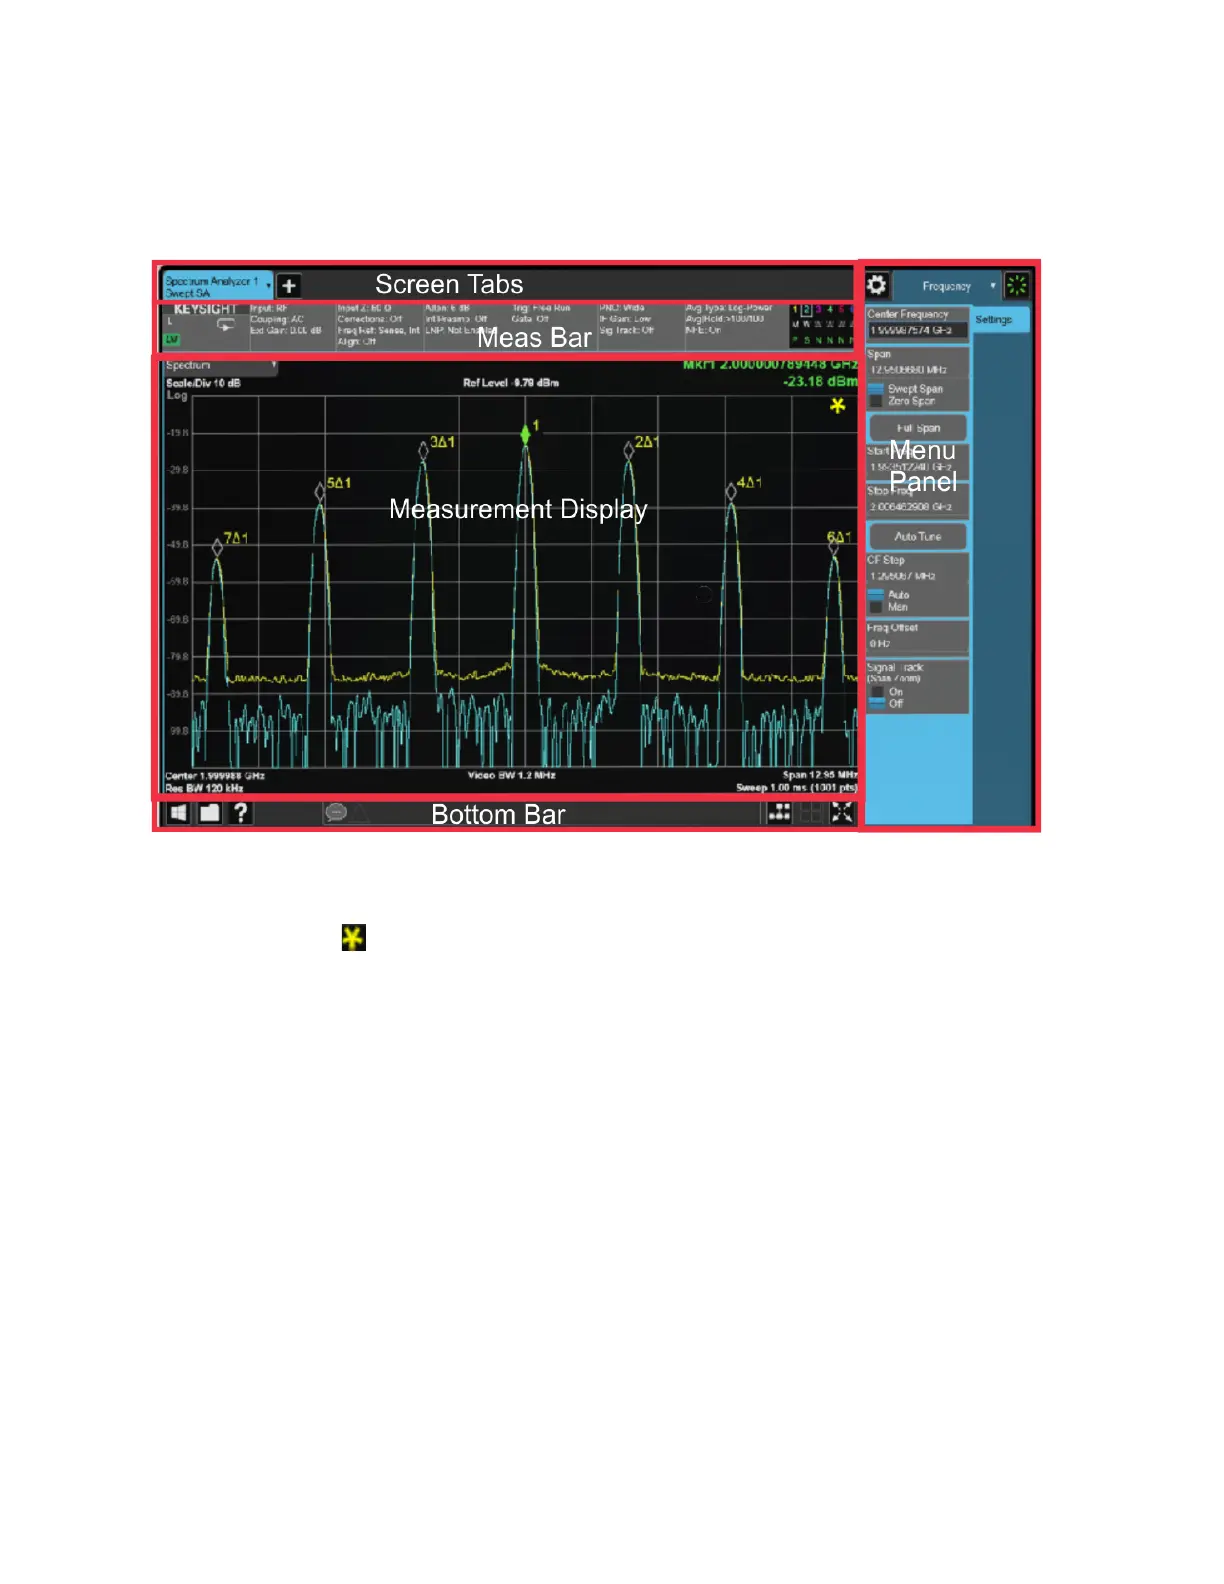Viewport: 1224px width, 1584px height.
Task: Click the Ref Level annotation
Action: click(511, 383)
